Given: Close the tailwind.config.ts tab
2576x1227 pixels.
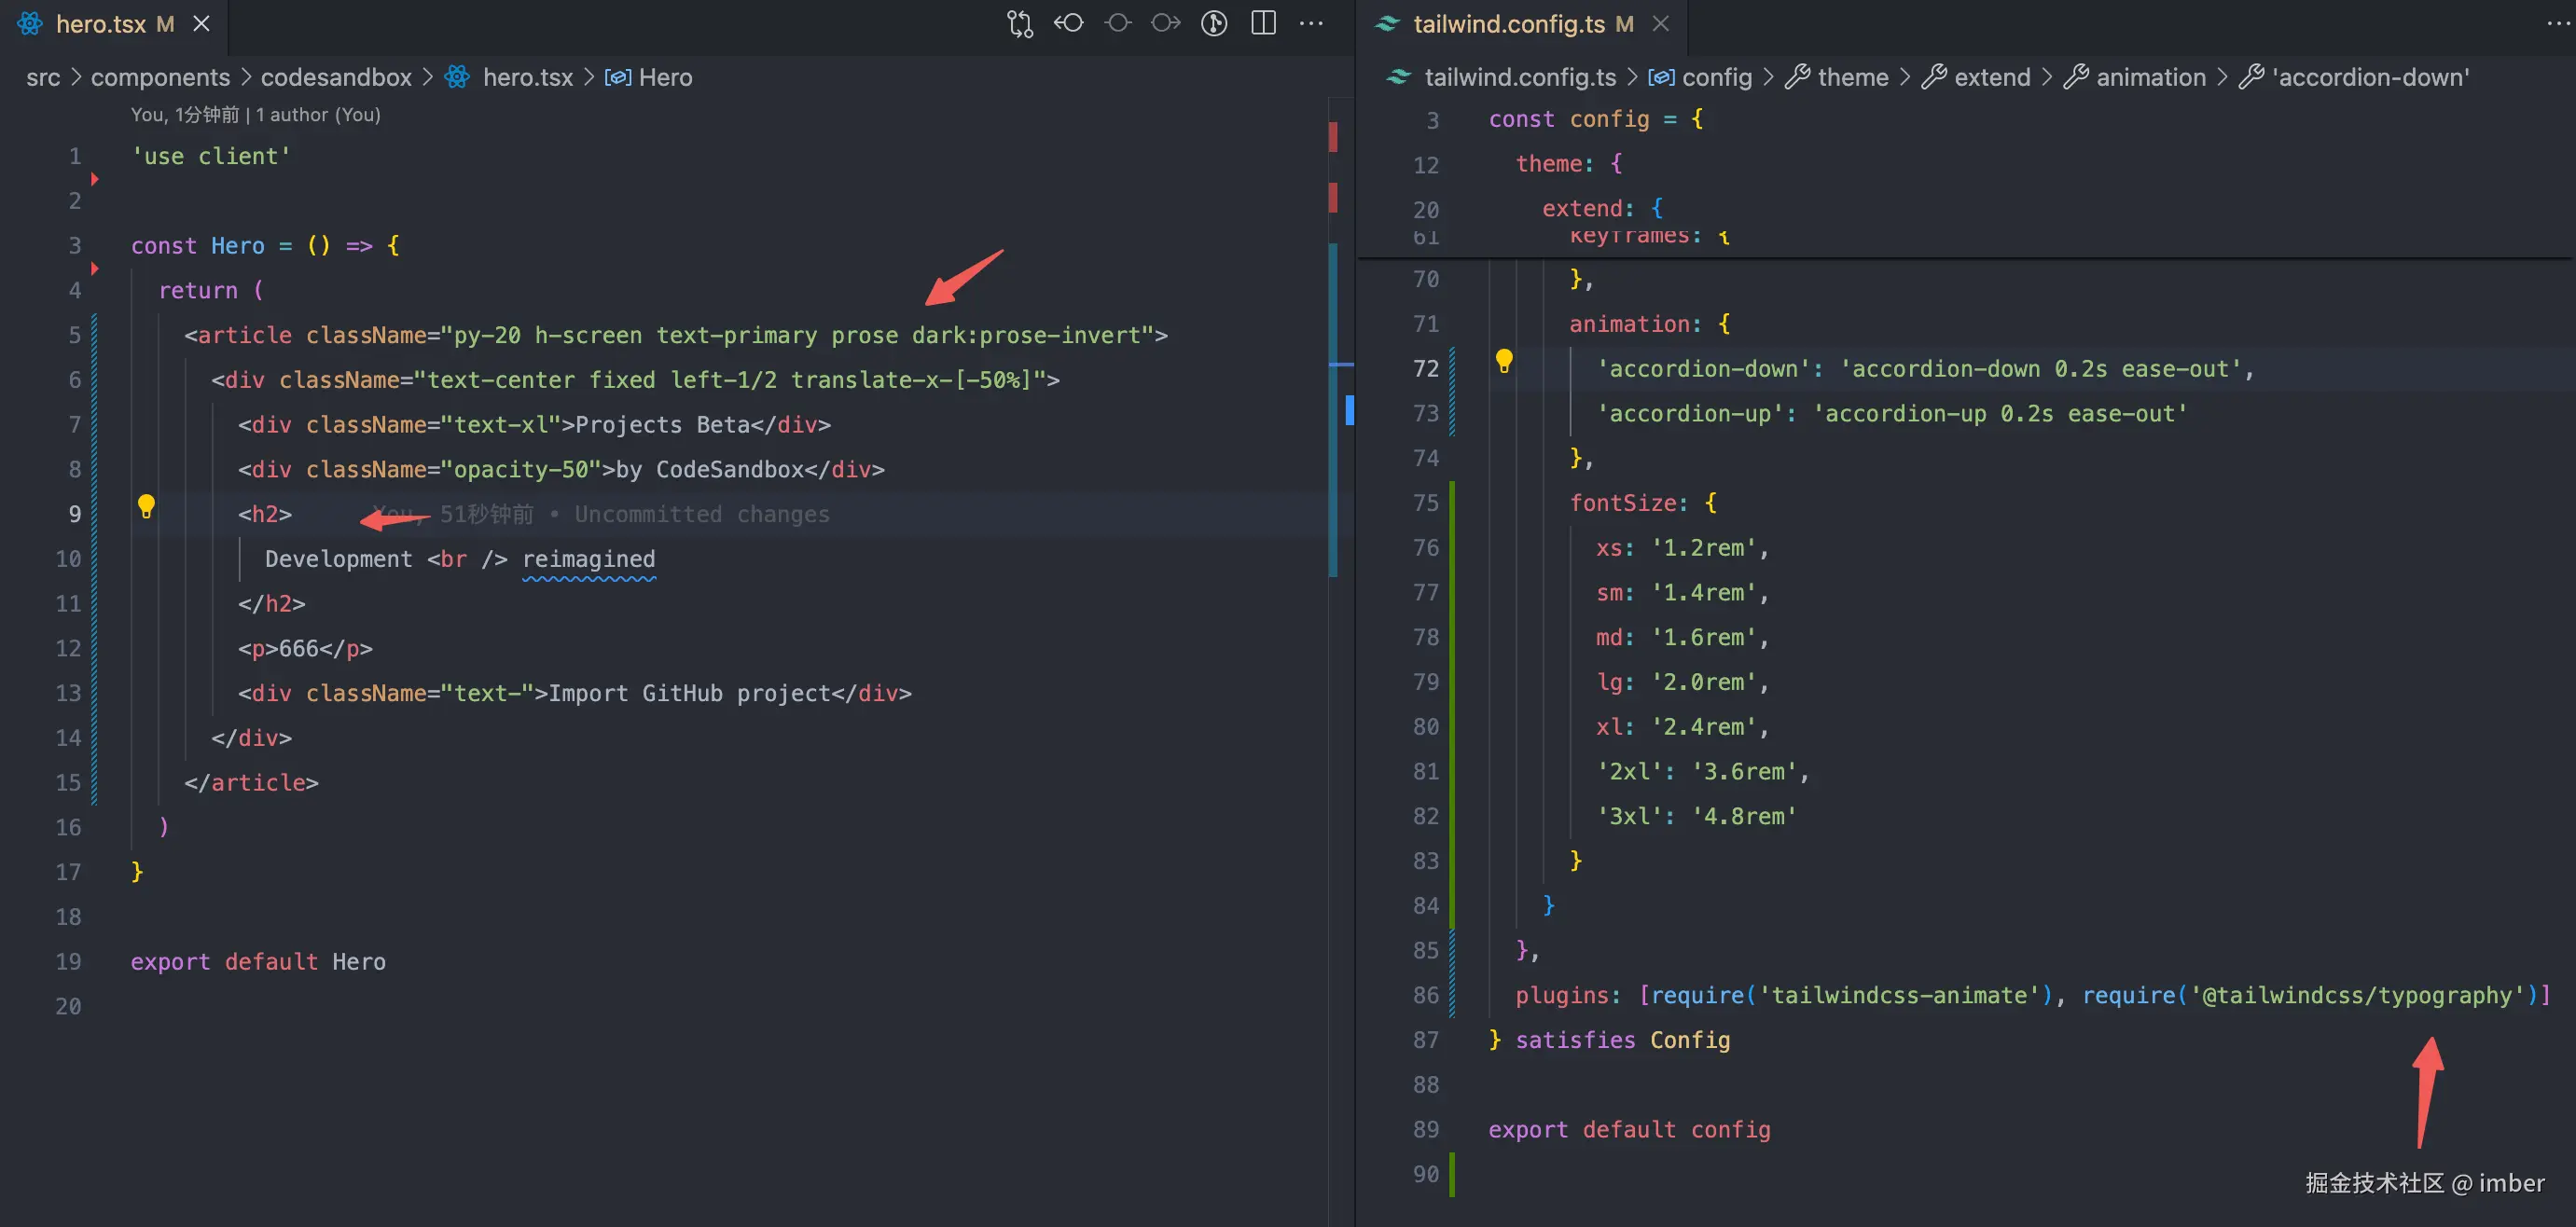Looking at the screenshot, I should click(x=1661, y=23).
